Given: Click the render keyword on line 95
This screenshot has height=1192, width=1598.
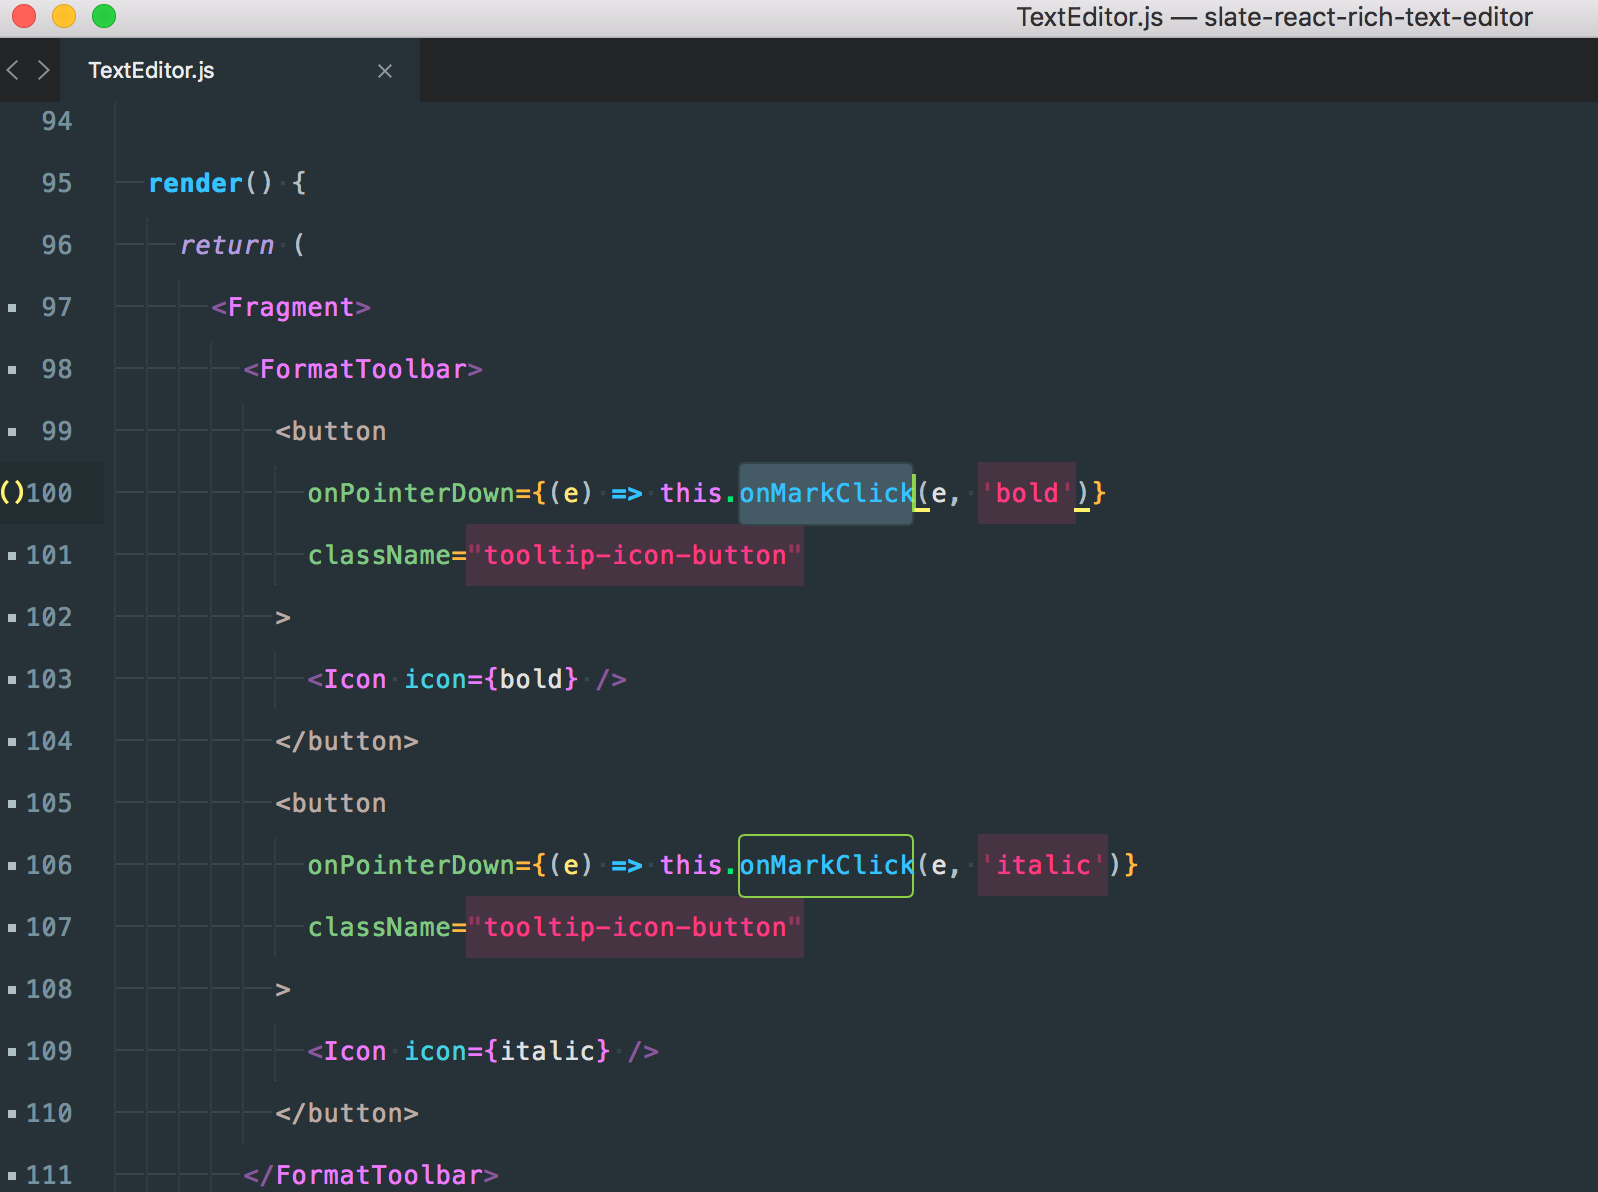Looking at the screenshot, I should point(195,183).
